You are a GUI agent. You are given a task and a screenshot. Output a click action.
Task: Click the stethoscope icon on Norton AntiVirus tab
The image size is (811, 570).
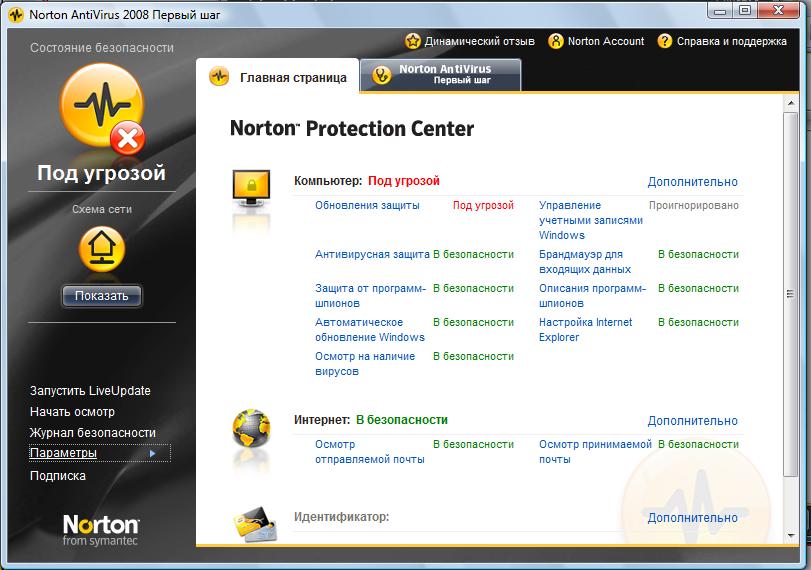tap(382, 76)
